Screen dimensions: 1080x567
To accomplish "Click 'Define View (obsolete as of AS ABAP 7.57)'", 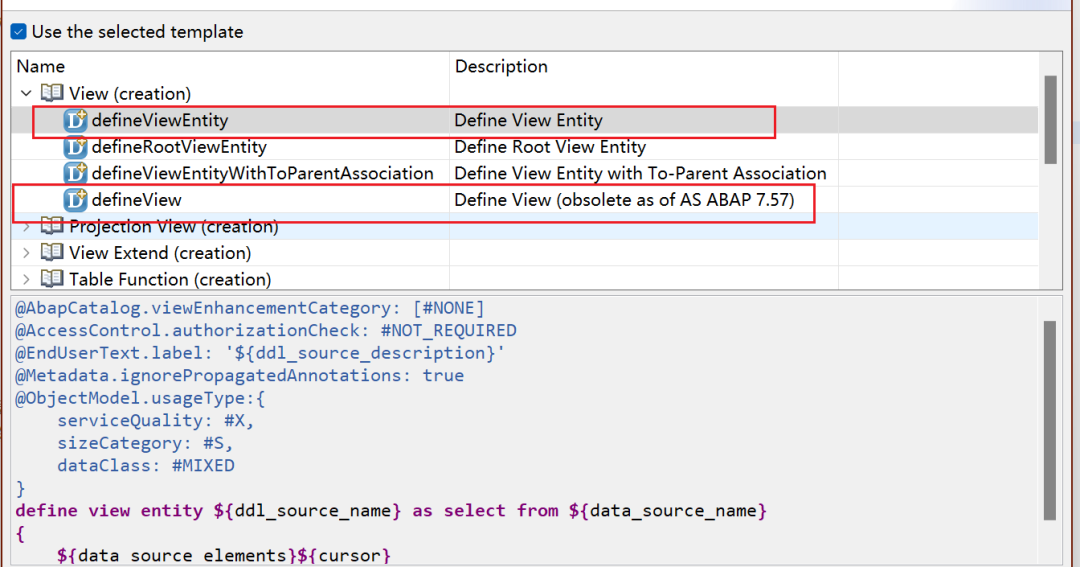I will click(624, 200).
